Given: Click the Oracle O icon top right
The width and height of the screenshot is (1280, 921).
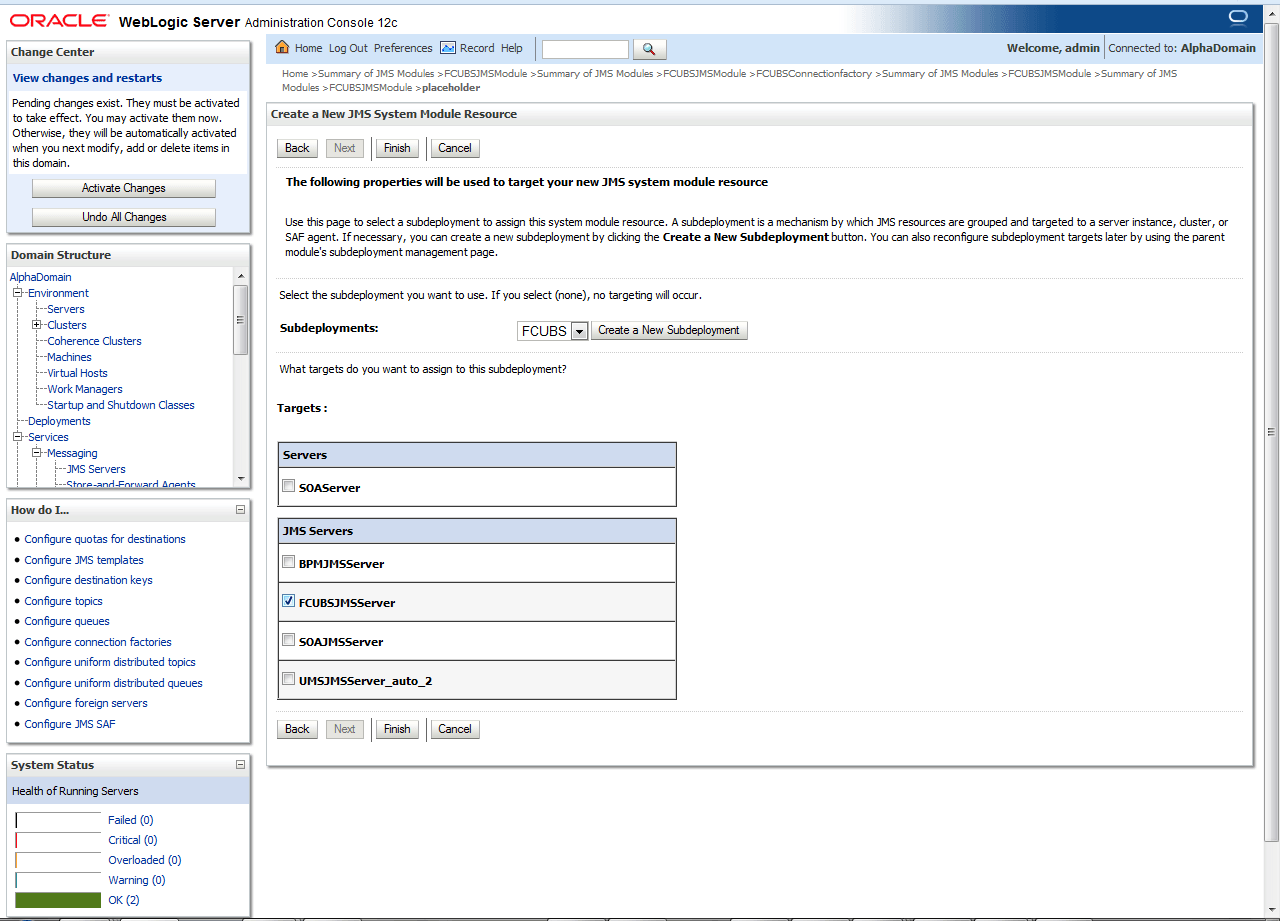Looking at the screenshot, I should pyautogui.click(x=1238, y=18).
